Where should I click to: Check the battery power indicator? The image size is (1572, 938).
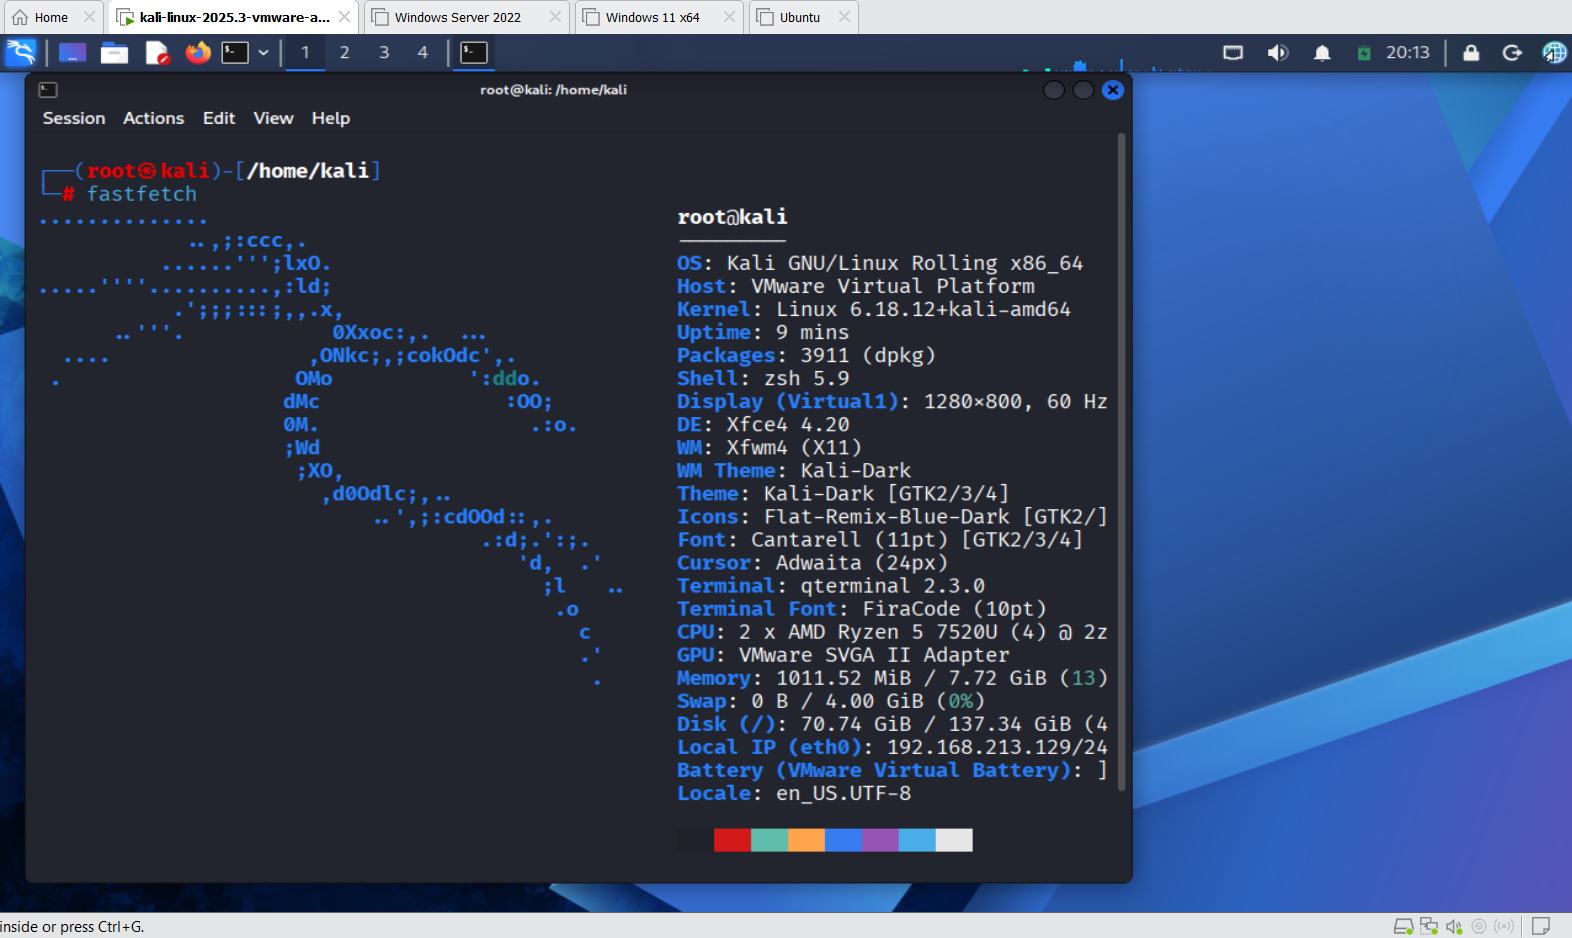pyautogui.click(x=1364, y=53)
